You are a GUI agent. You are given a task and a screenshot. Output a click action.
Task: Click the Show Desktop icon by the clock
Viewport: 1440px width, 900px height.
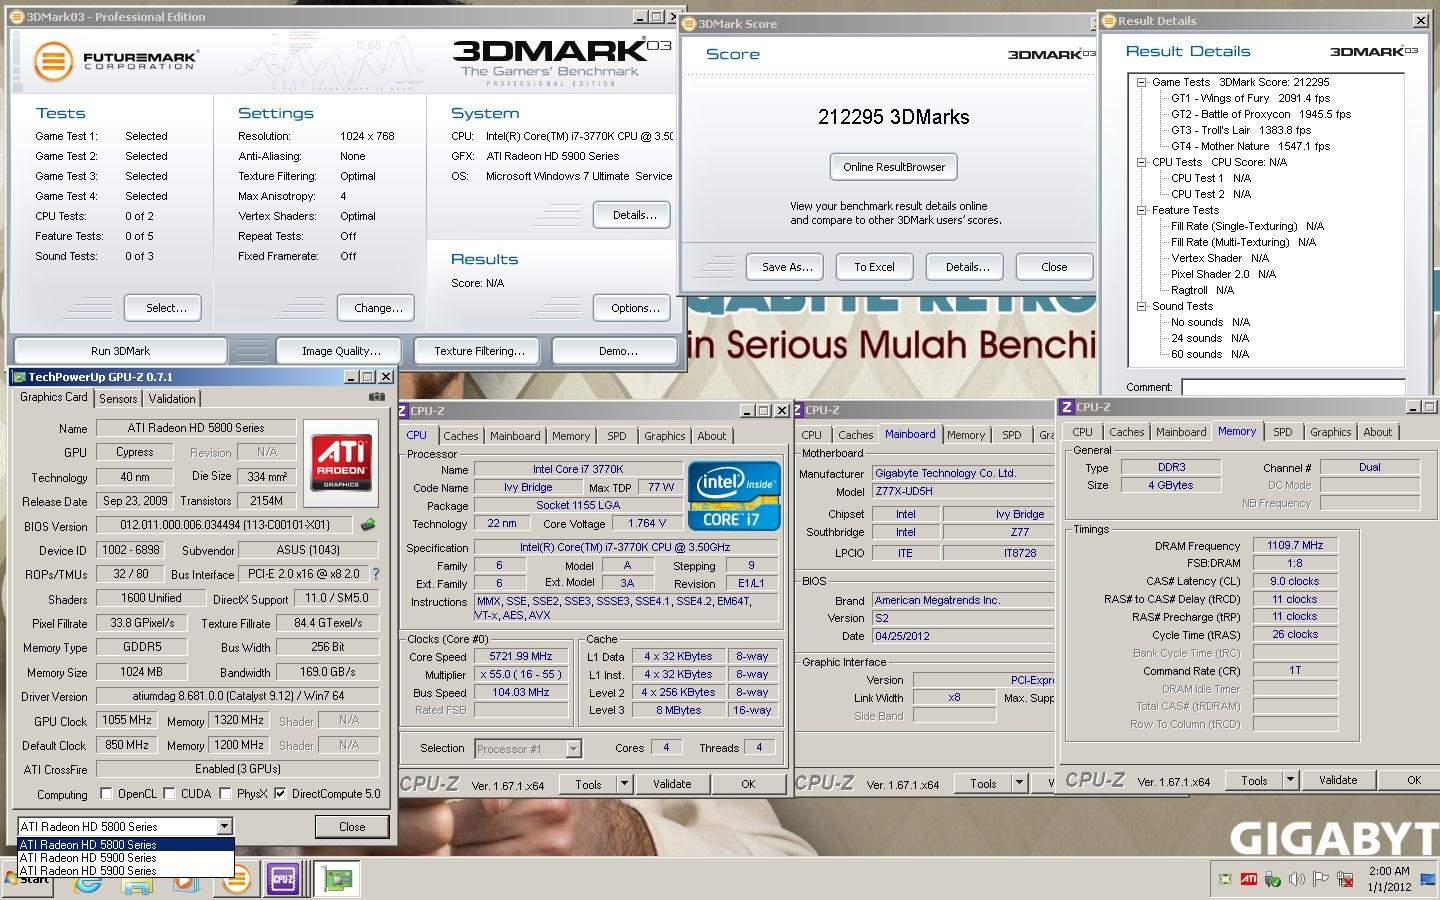coord(1430,879)
